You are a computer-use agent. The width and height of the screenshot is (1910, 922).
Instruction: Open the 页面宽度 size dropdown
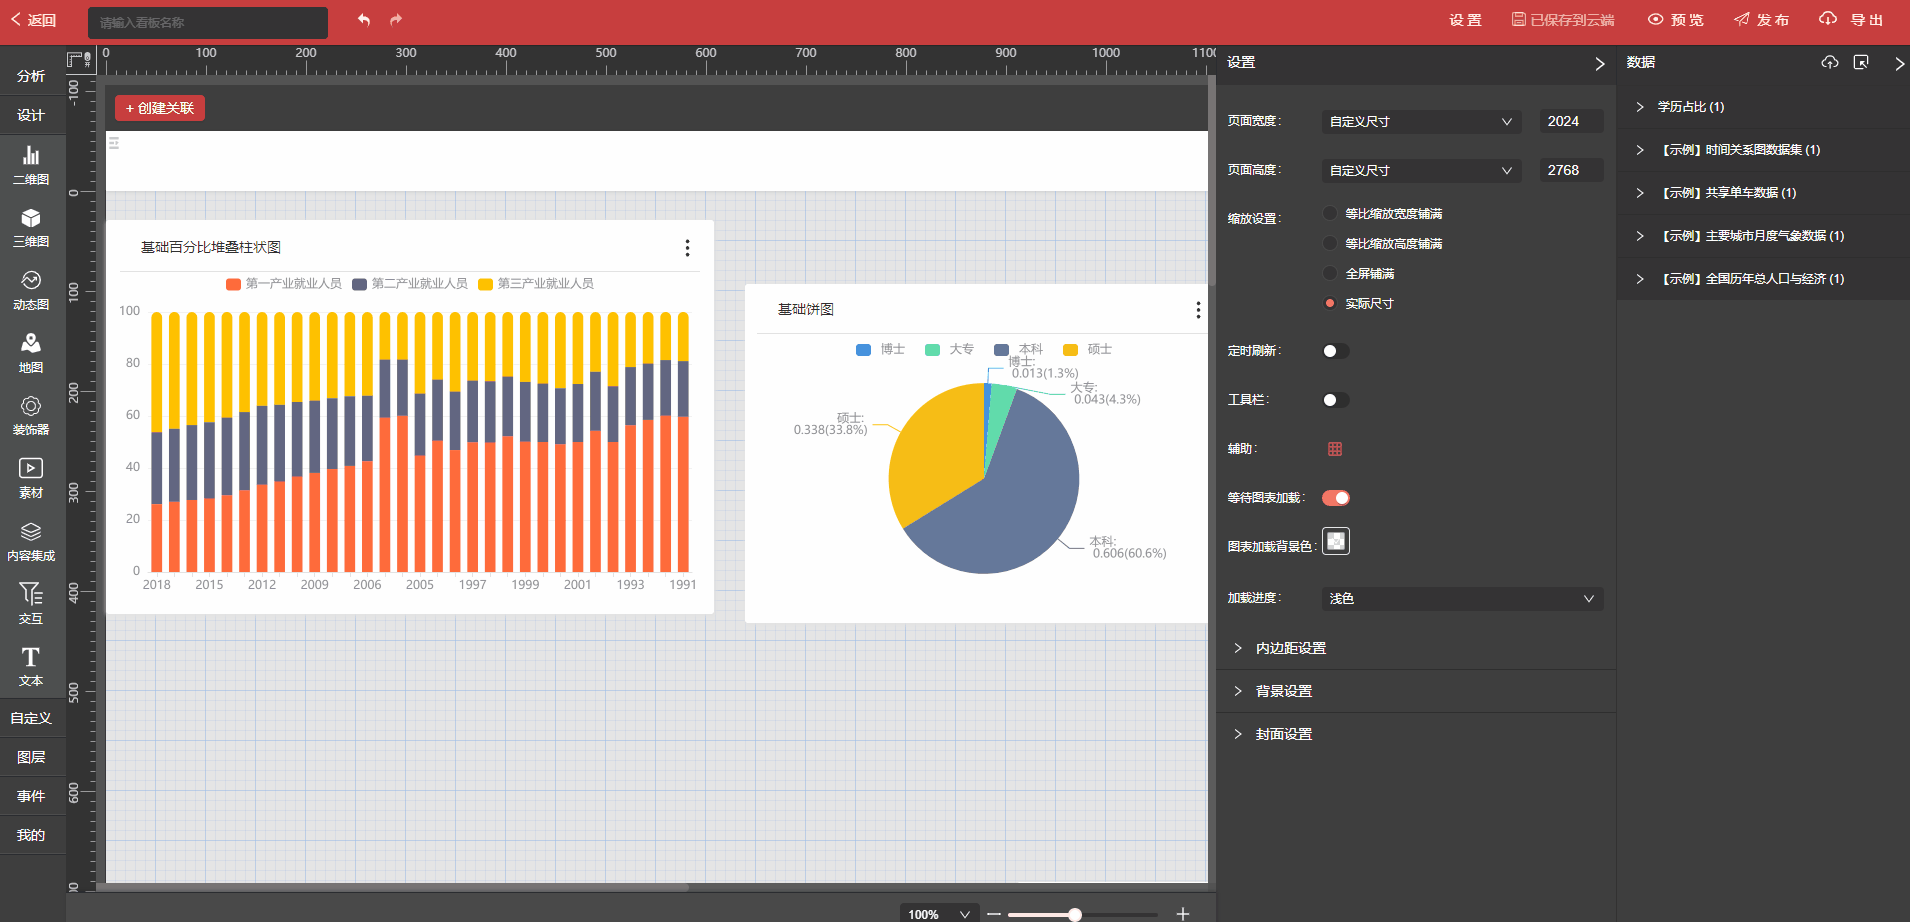pos(1420,121)
